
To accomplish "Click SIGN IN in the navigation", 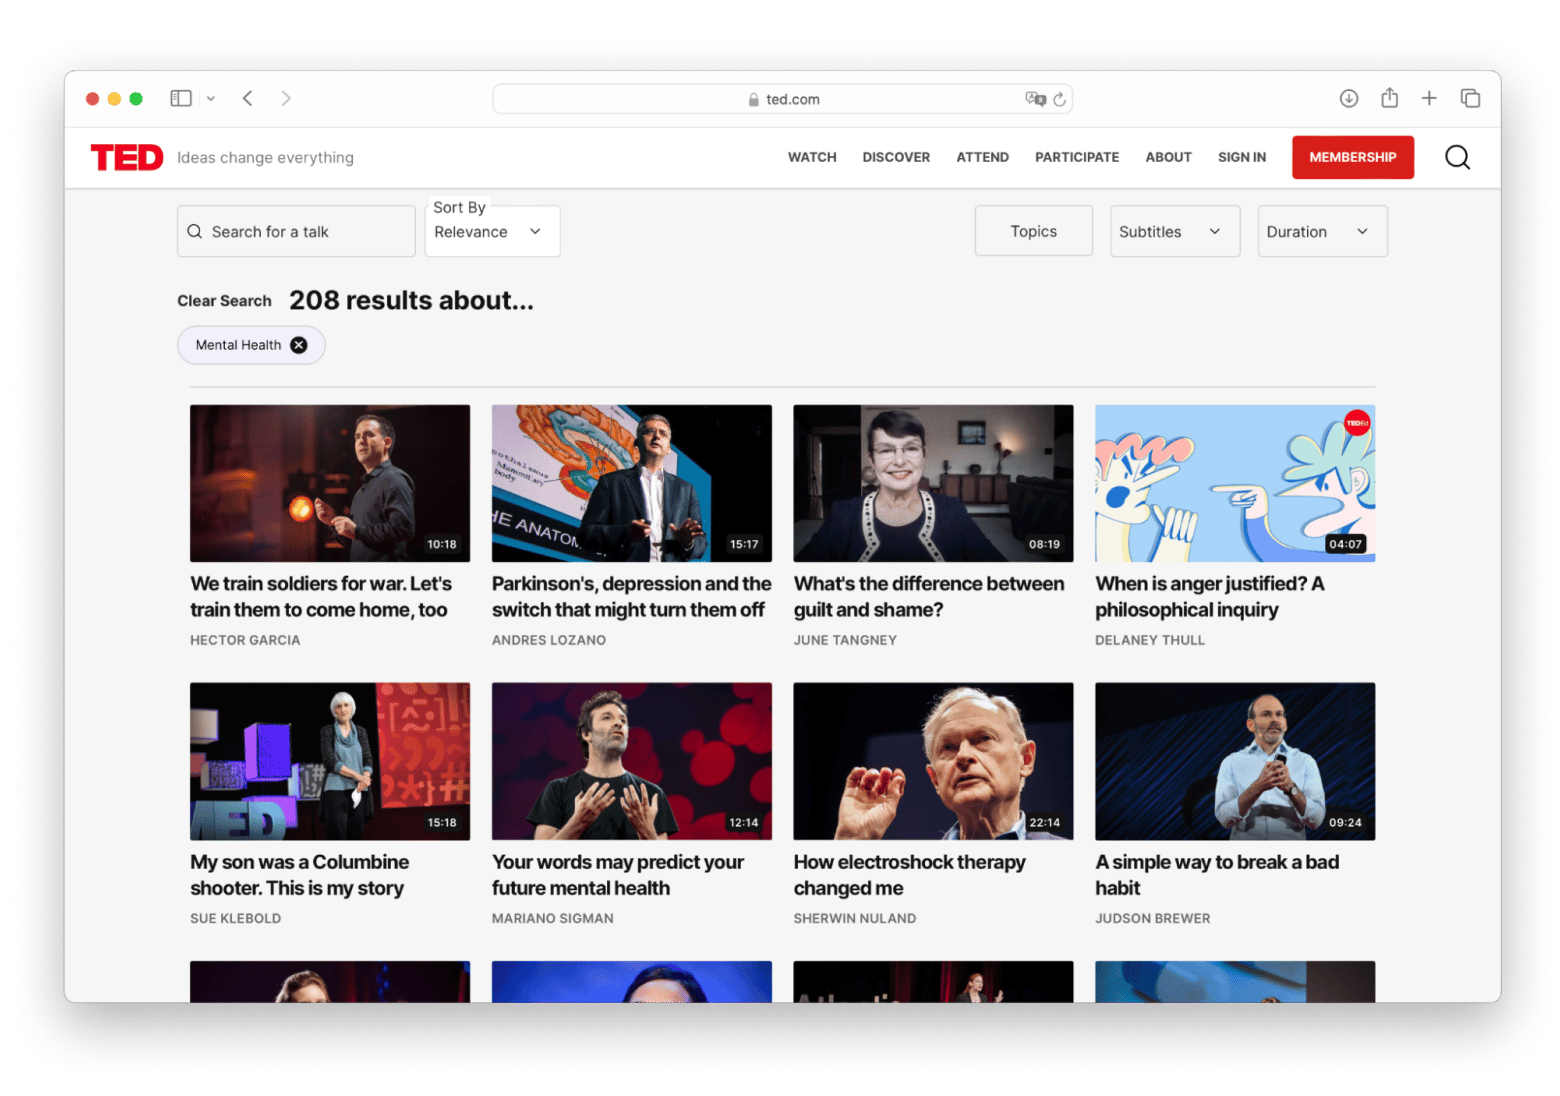I will click(1242, 157).
